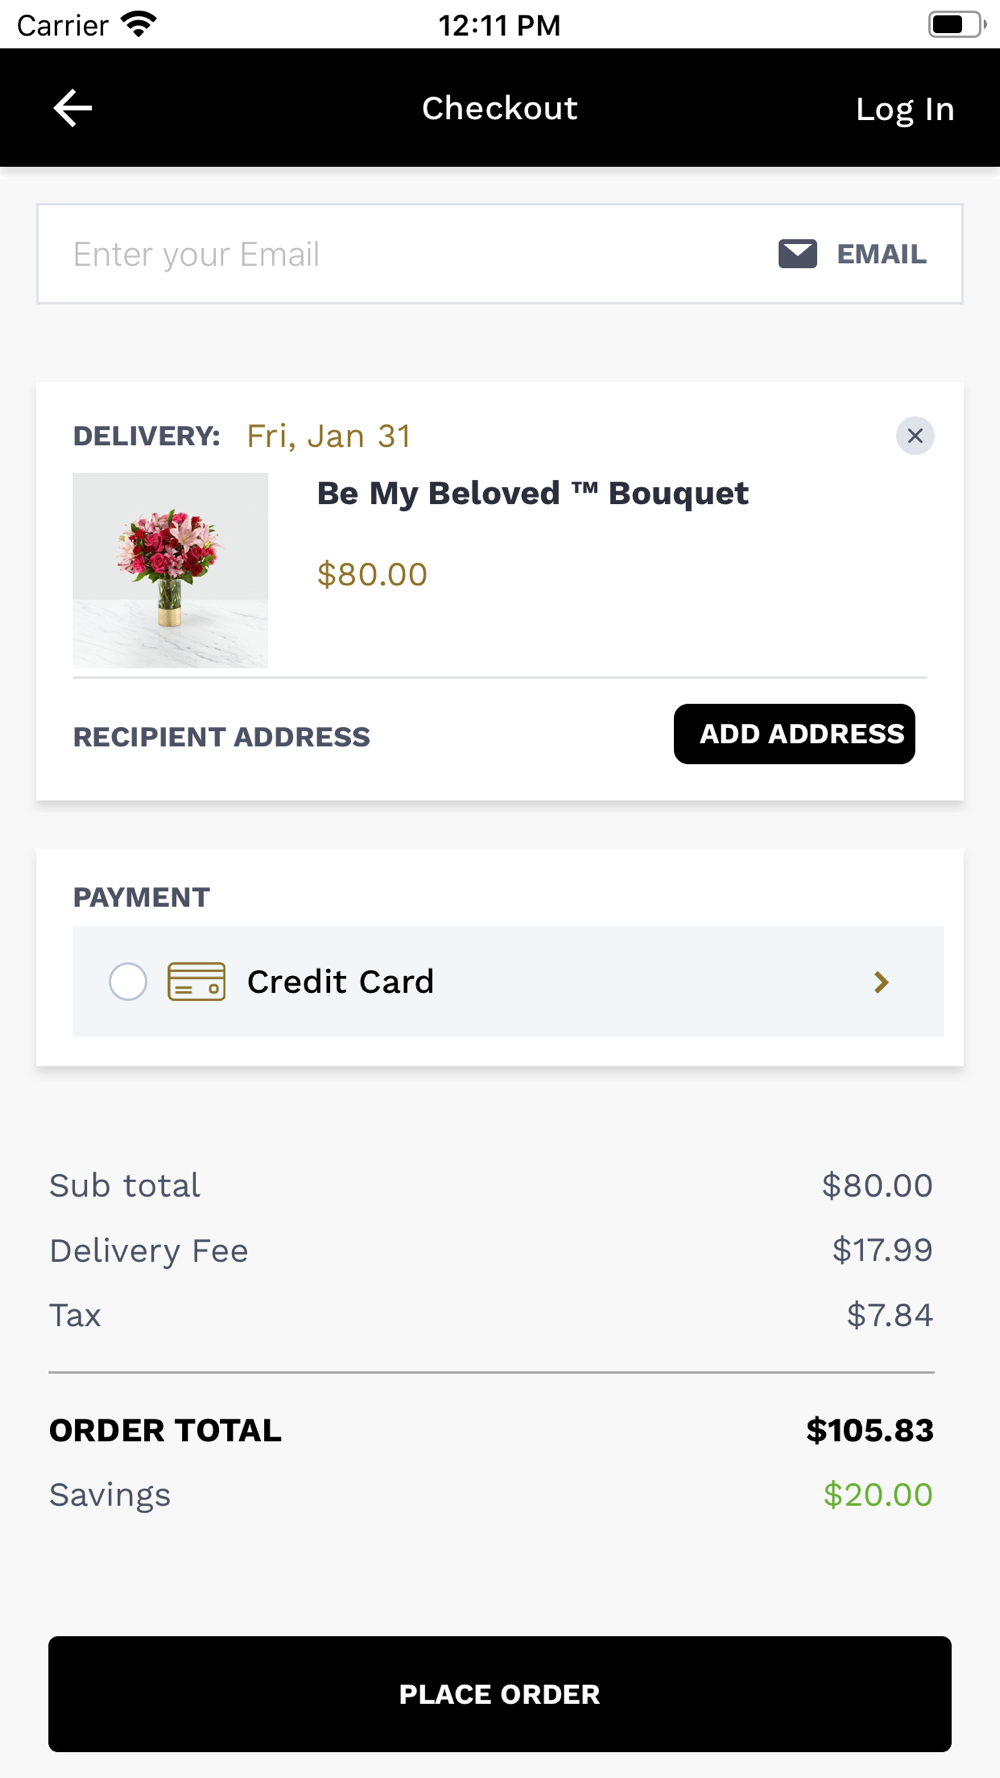1000x1778 pixels.
Task: Expand Credit Card chevron arrow
Action: coord(881,982)
